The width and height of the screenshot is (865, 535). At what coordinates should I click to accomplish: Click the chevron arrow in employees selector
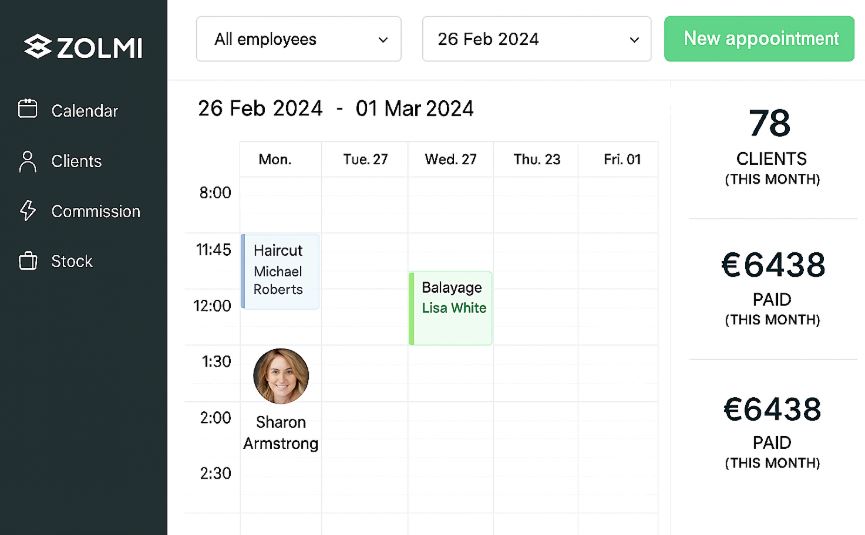pyautogui.click(x=383, y=40)
